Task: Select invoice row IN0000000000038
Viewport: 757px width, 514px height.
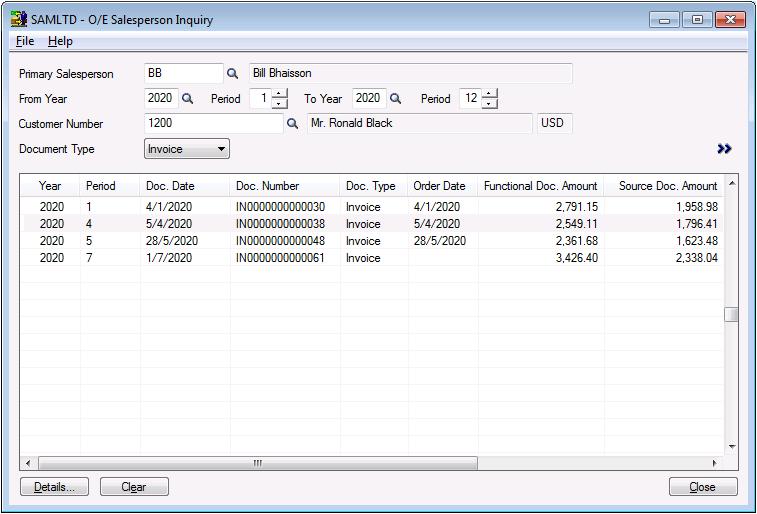Action: [280, 224]
